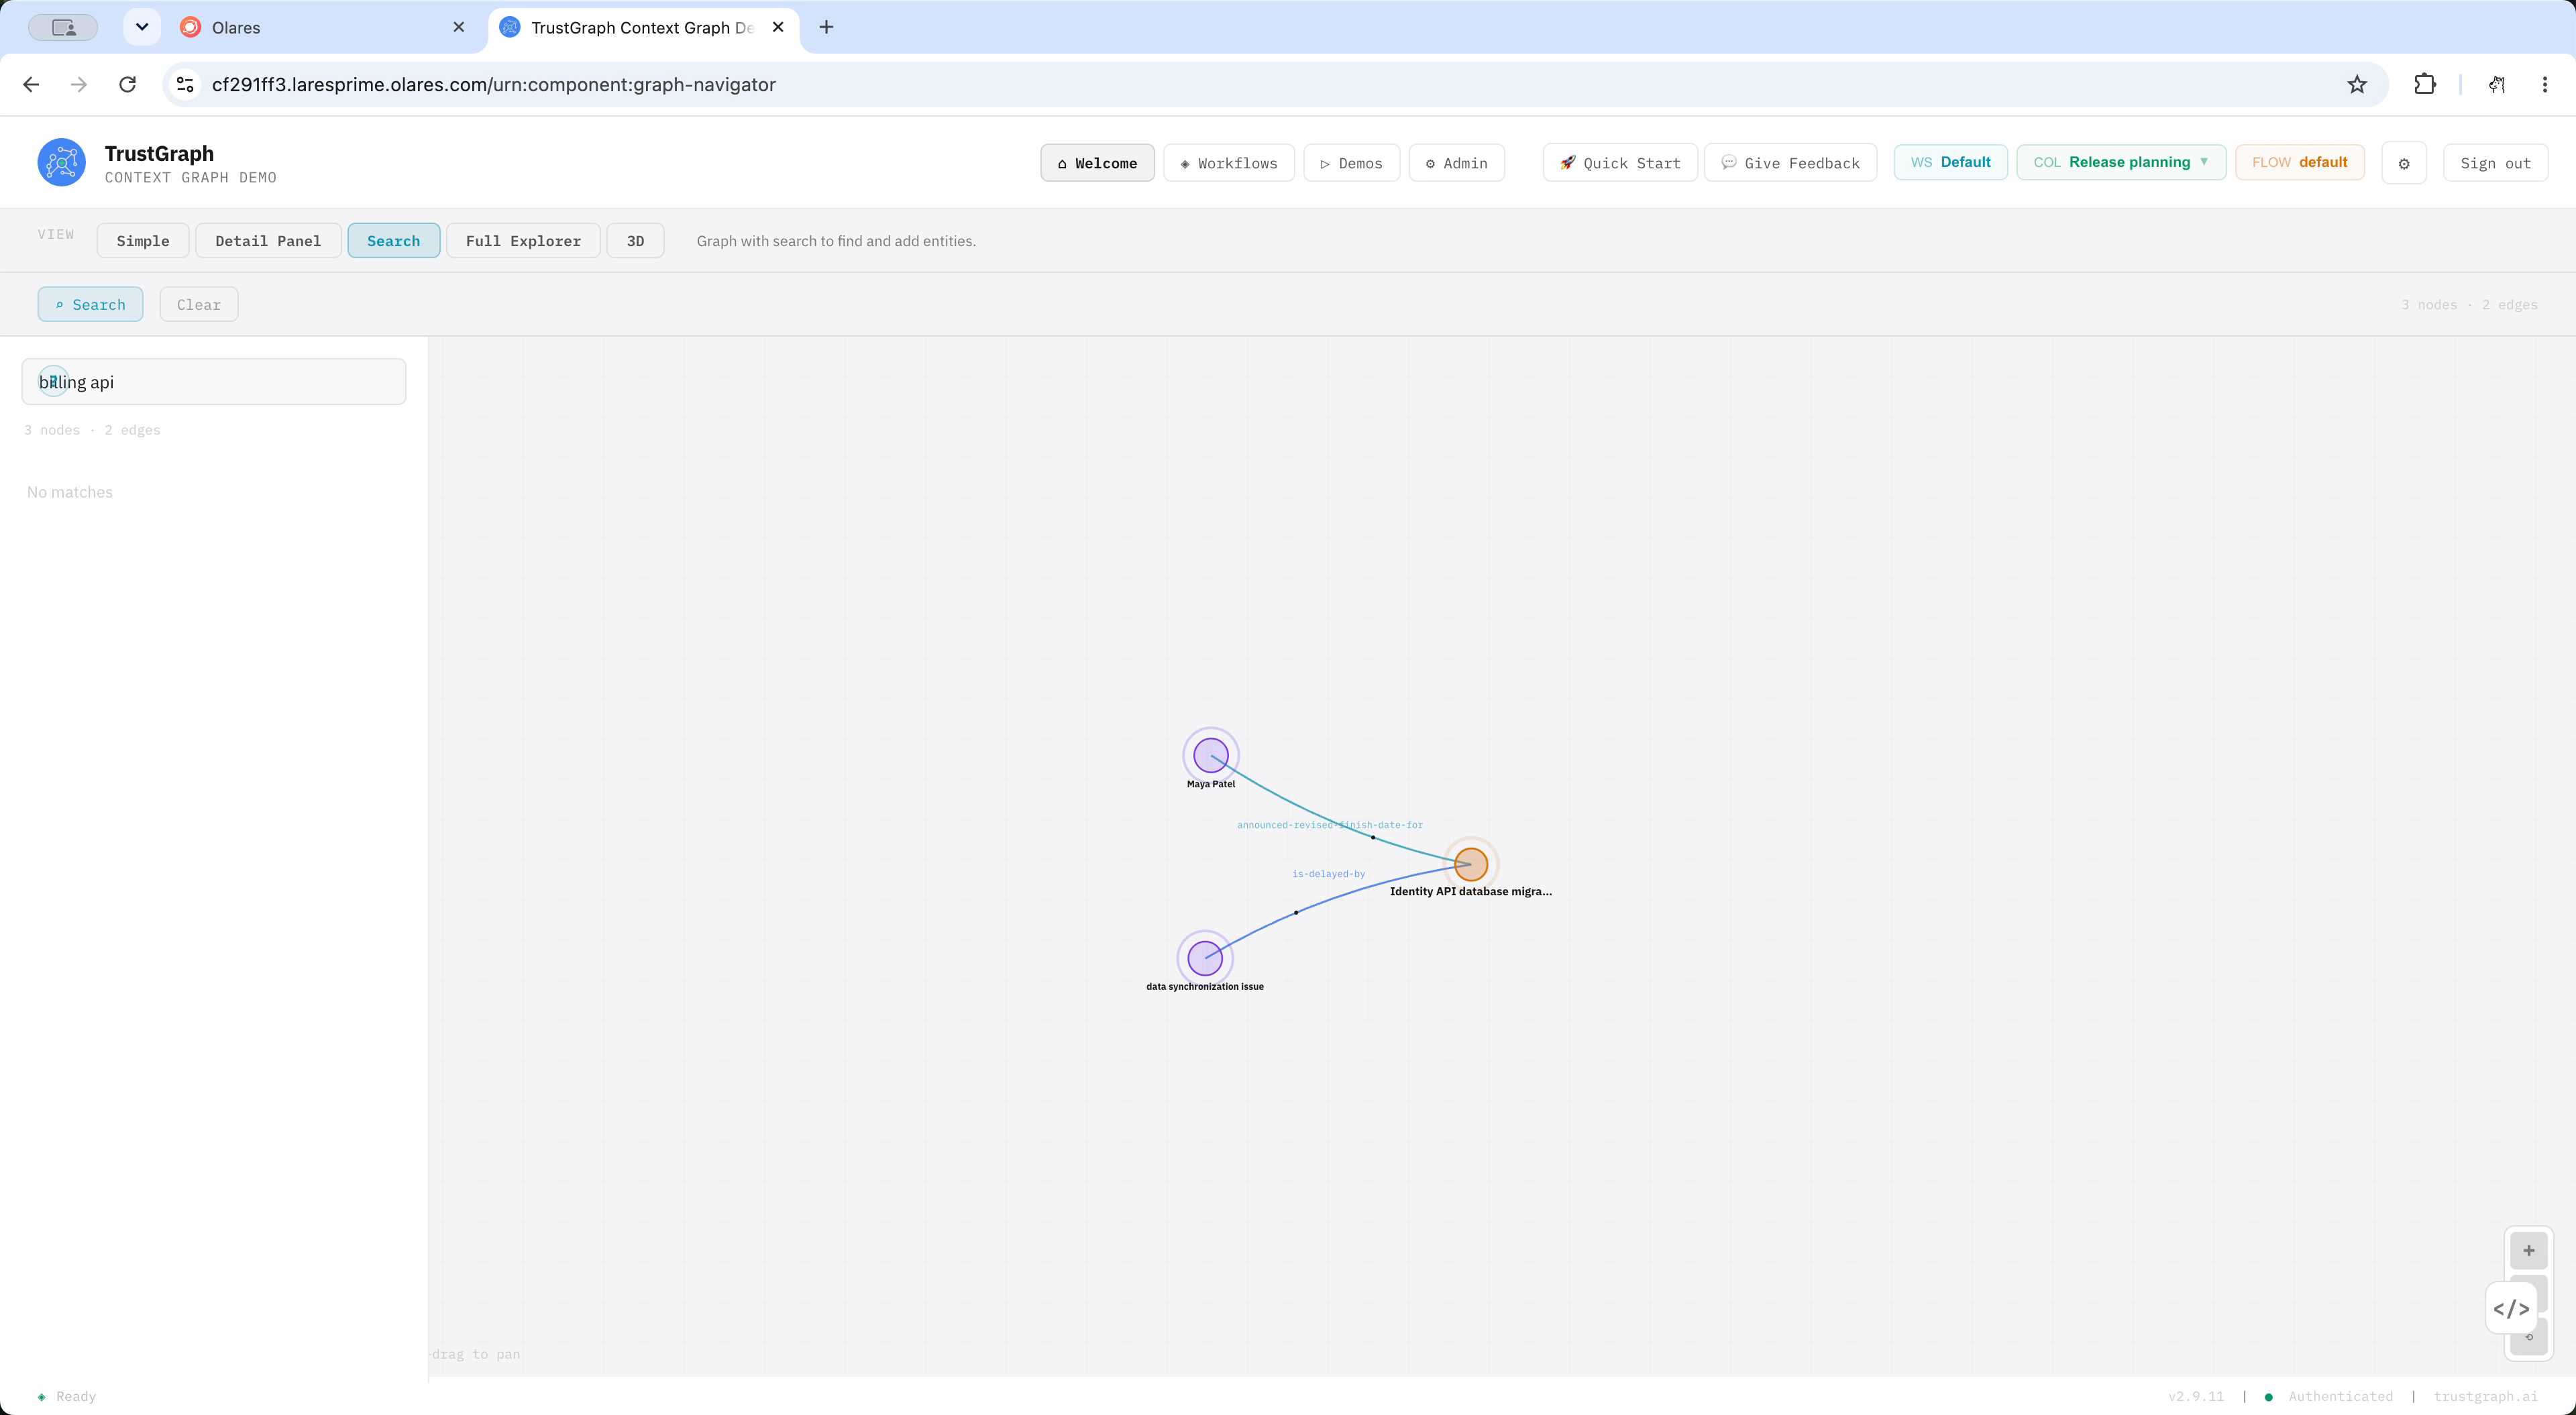Switch to the Detail Panel view
This screenshot has height=1415, width=2576.
coord(268,241)
